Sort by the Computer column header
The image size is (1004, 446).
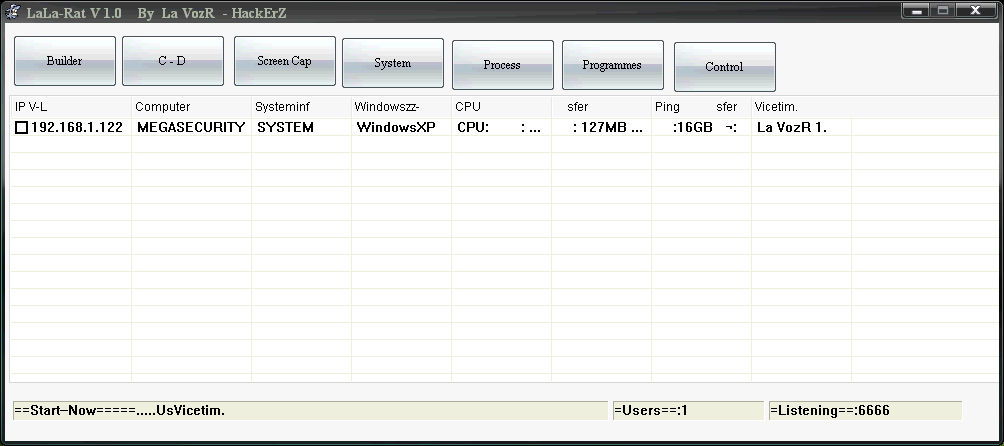pos(190,107)
